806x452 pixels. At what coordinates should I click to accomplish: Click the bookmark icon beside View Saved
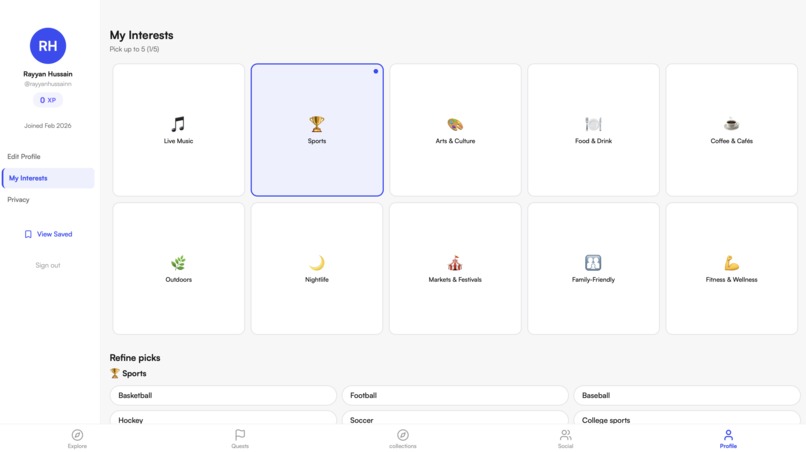28,234
